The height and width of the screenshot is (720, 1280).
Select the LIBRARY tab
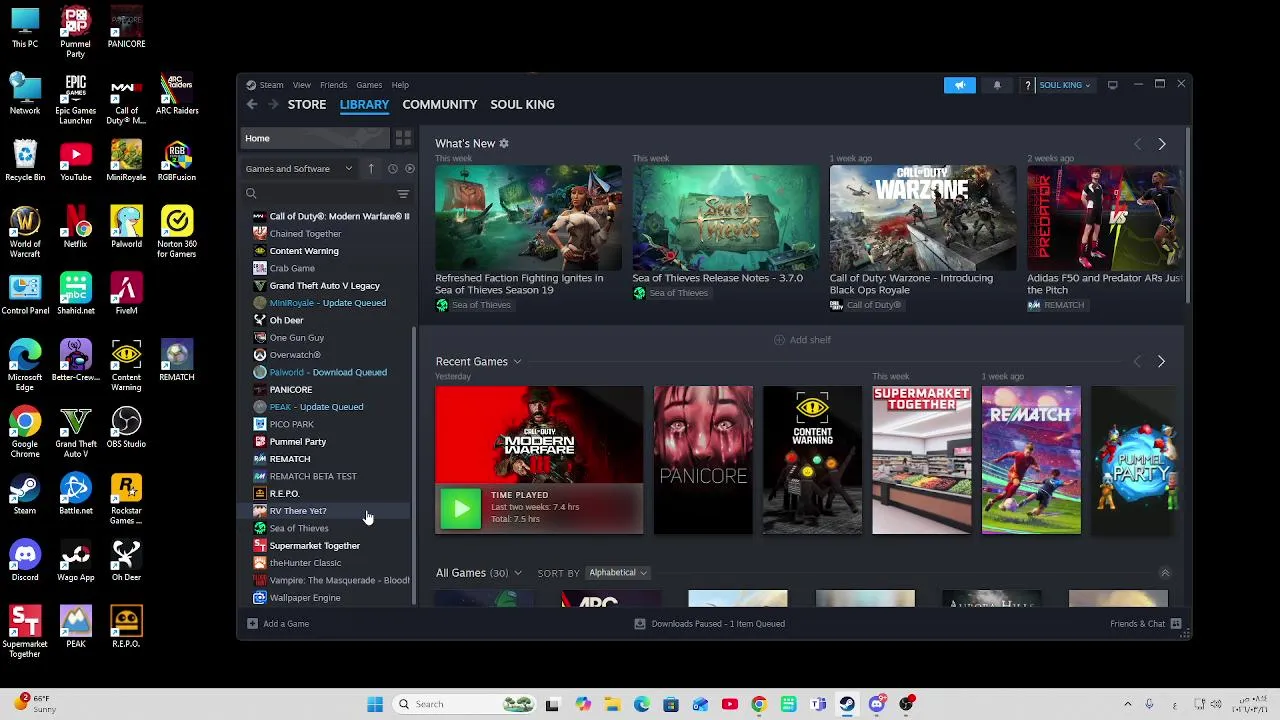(364, 105)
